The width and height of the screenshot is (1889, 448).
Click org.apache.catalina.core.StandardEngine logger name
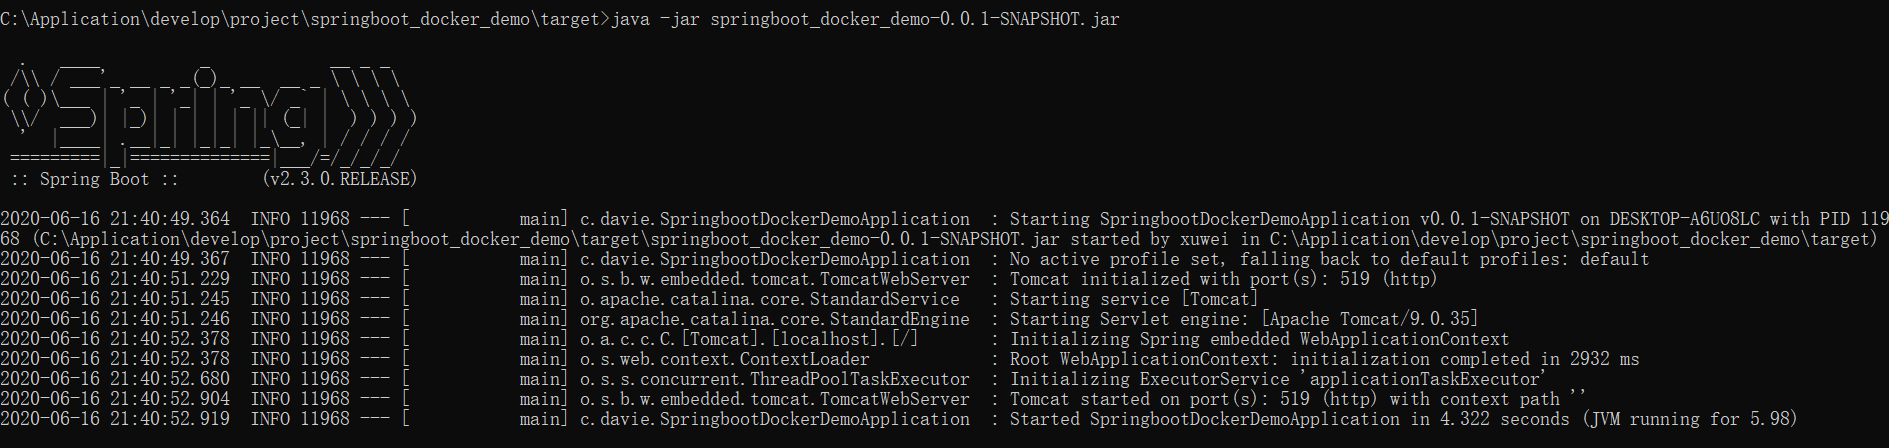point(774,319)
